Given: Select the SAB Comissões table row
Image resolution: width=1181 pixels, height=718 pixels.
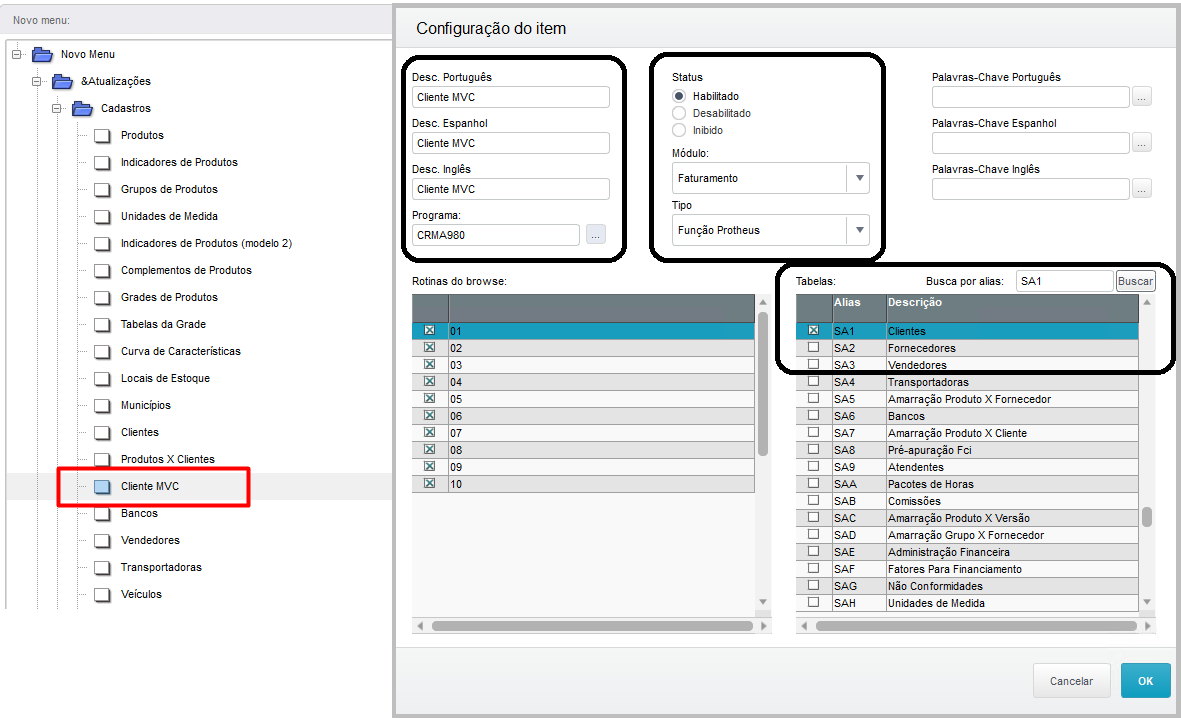Looking at the screenshot, I should click(967, 501).
